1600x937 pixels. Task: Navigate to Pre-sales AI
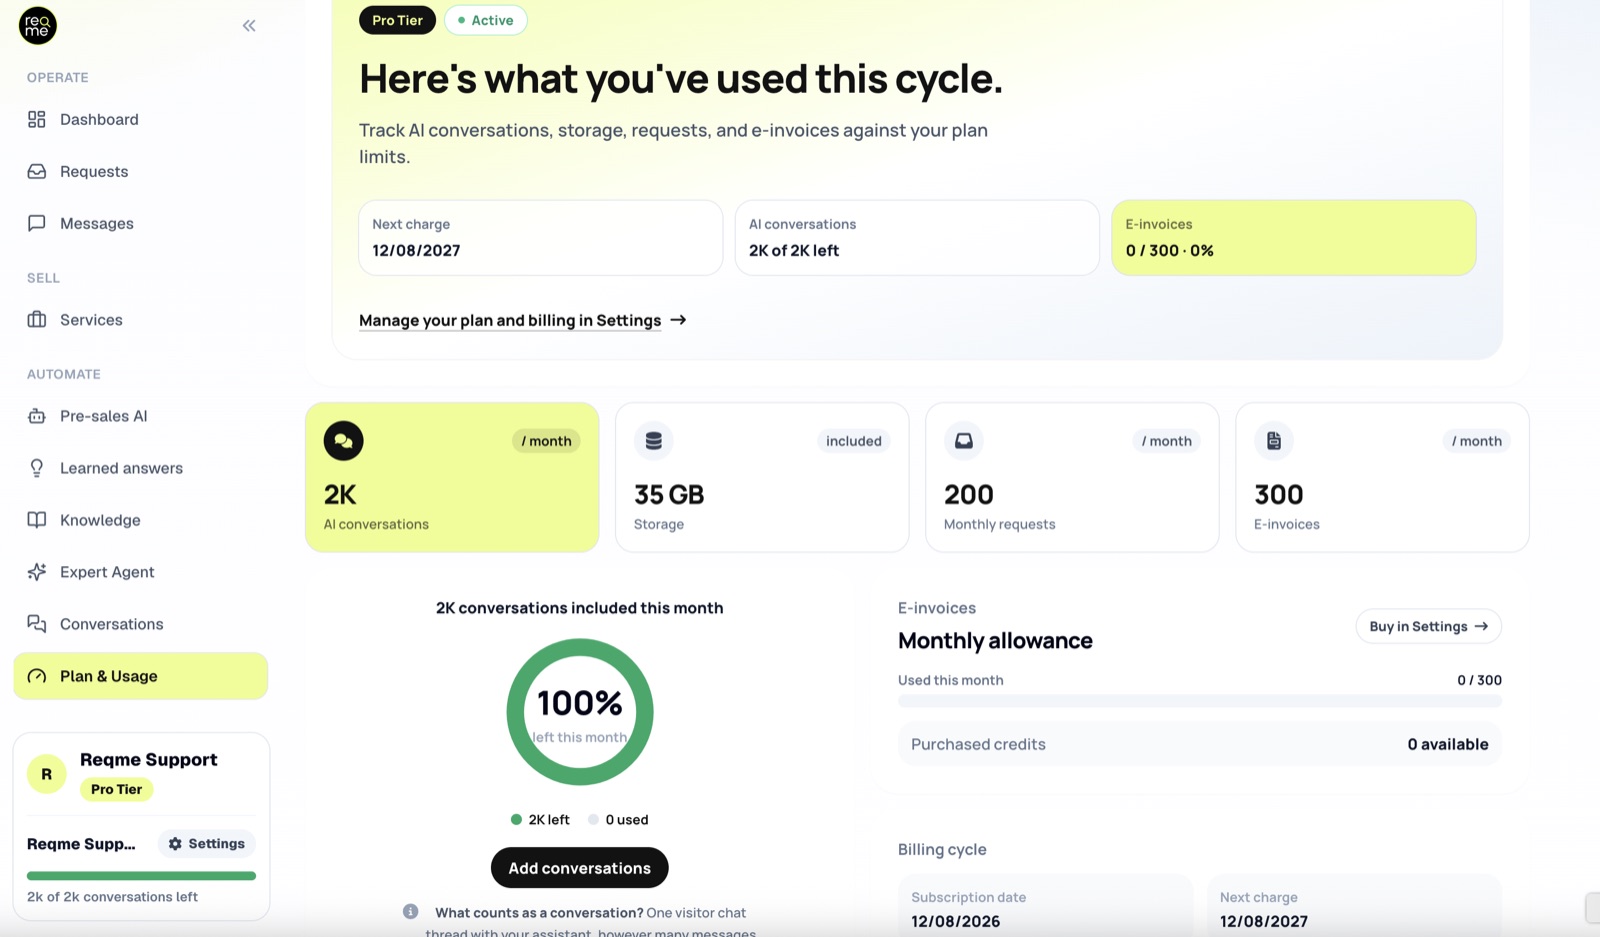140,416
